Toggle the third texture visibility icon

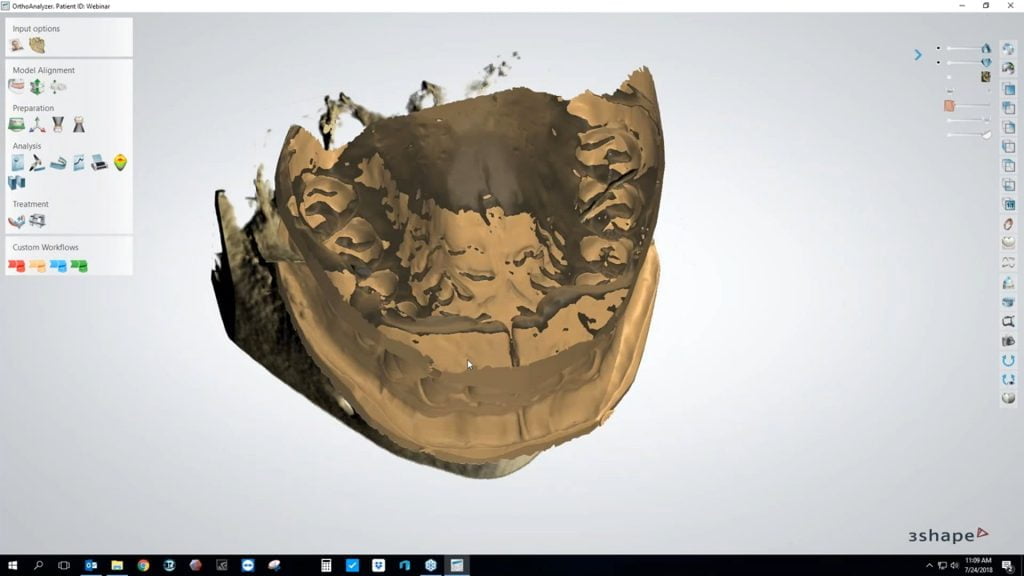click(x=986, y=76)
